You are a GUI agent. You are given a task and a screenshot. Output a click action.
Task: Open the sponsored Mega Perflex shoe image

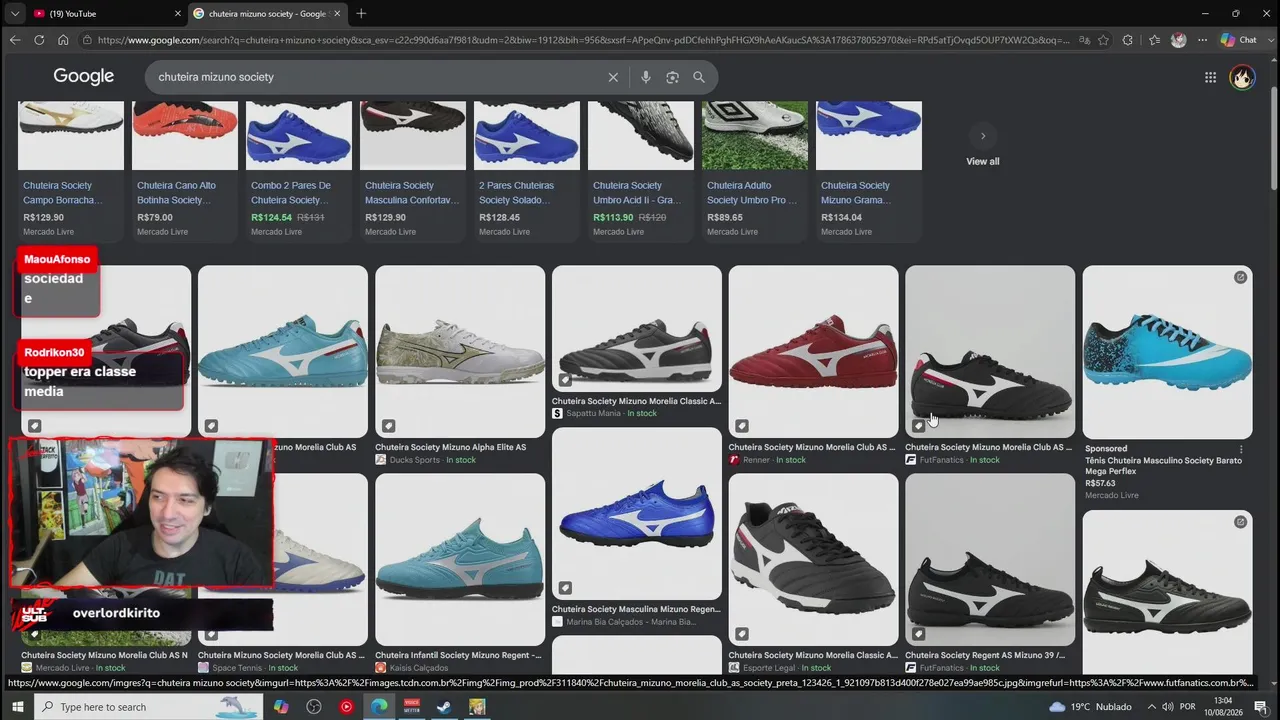(1167, 351)
